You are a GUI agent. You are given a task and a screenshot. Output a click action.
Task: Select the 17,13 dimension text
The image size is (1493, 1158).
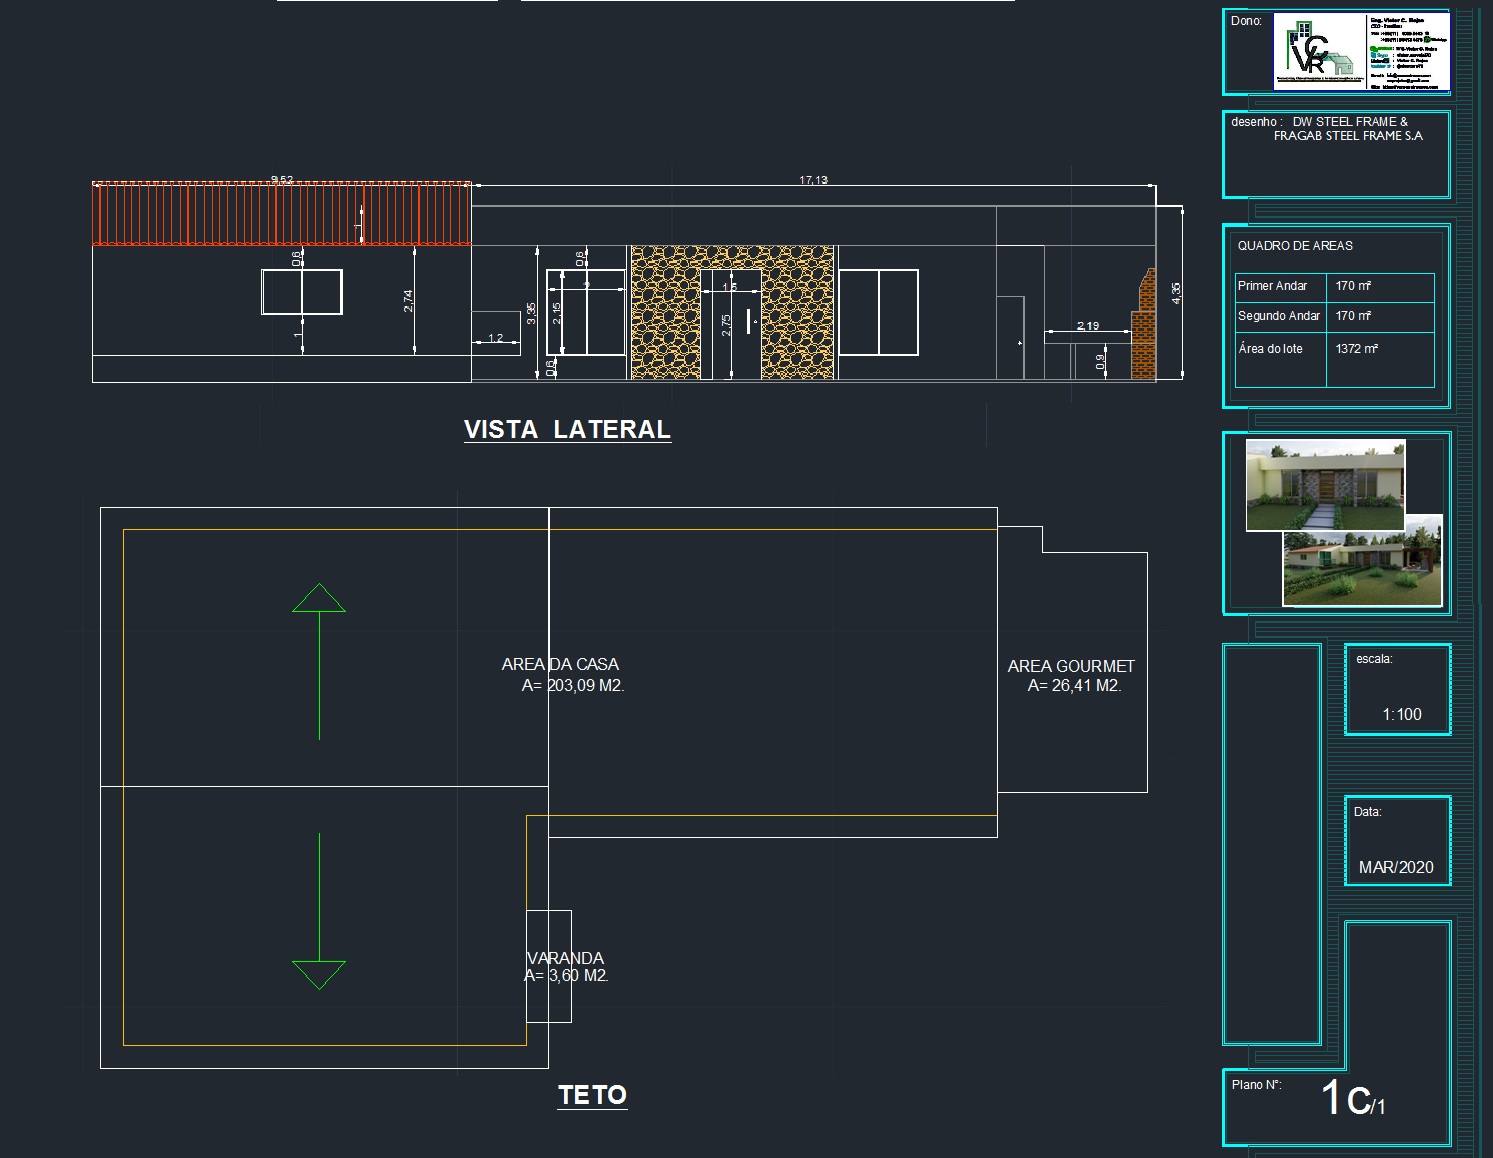pyautogui.click(x=813, y=180)
